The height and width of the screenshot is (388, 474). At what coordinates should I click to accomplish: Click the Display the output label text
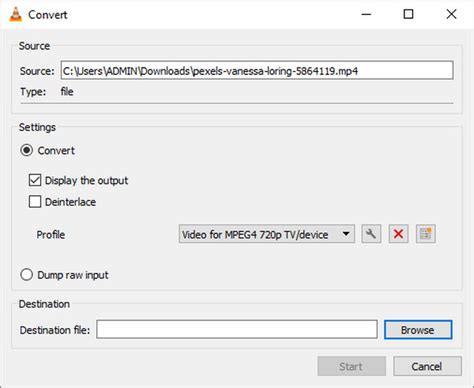(x=86, y=181)
